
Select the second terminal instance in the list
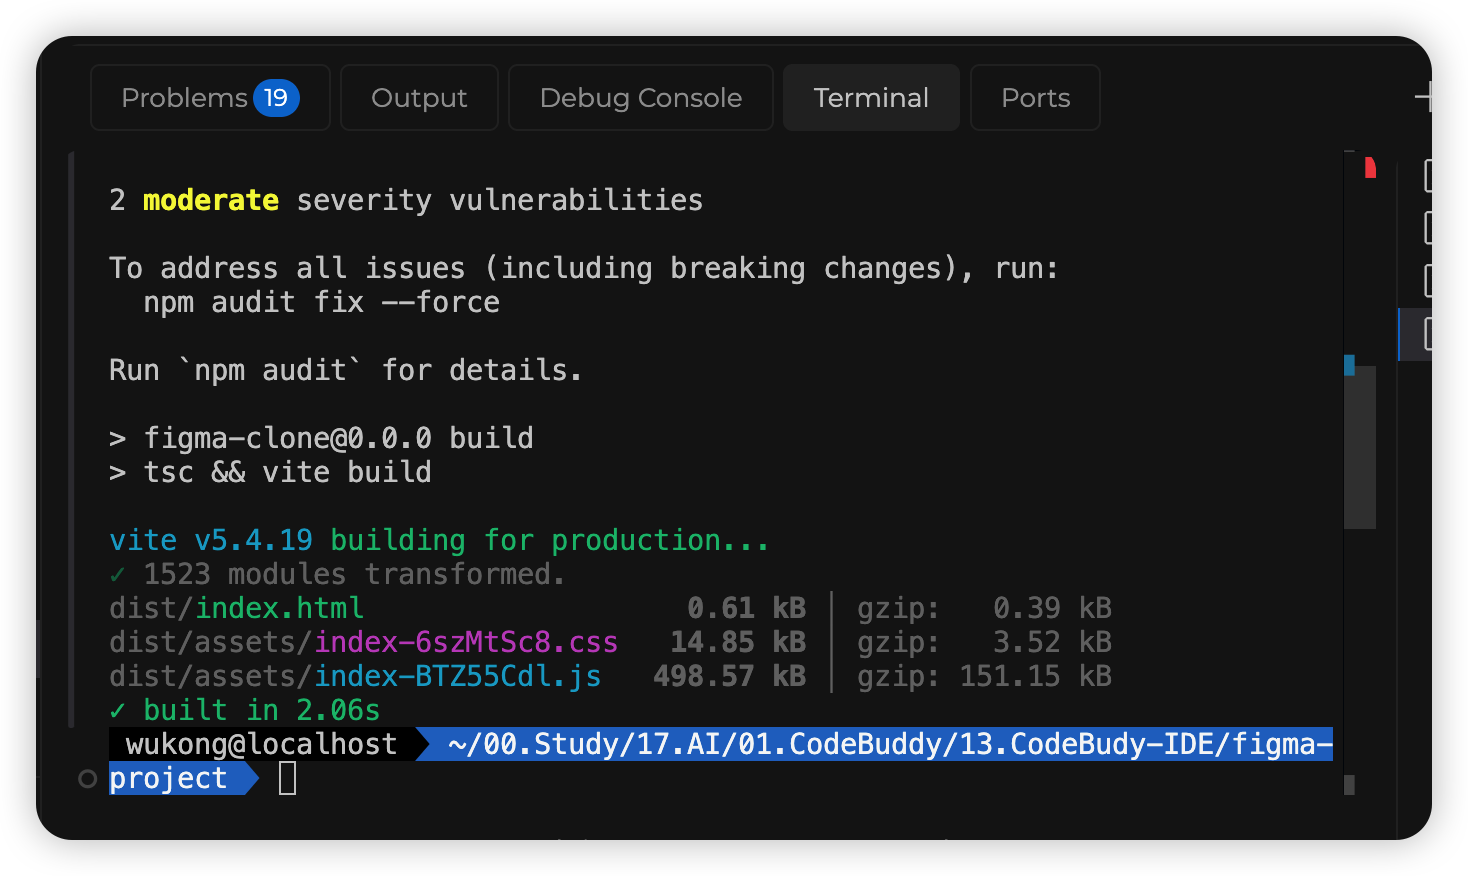click(1427, 228)
